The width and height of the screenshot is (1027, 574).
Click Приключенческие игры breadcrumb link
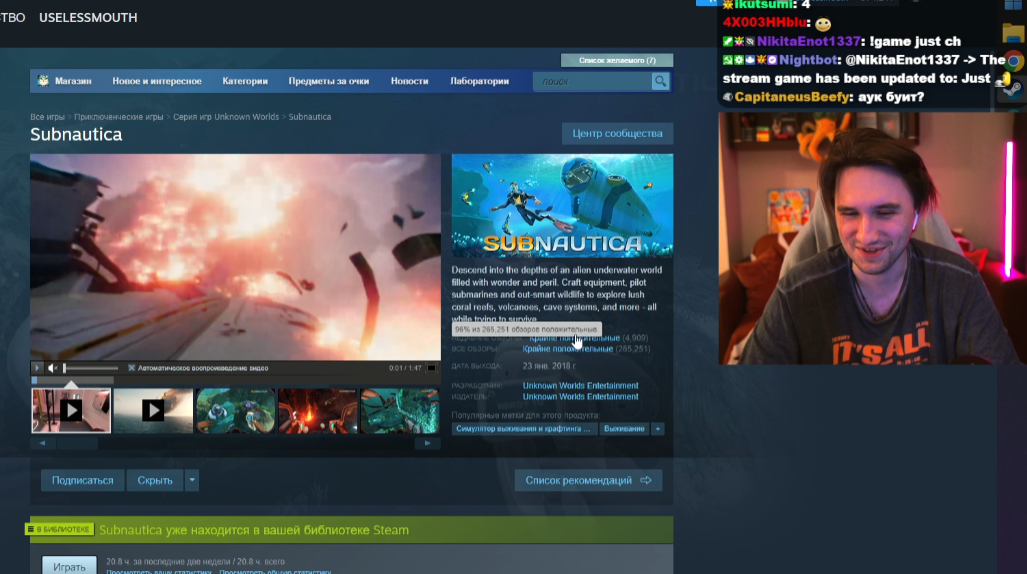[119, 117]
